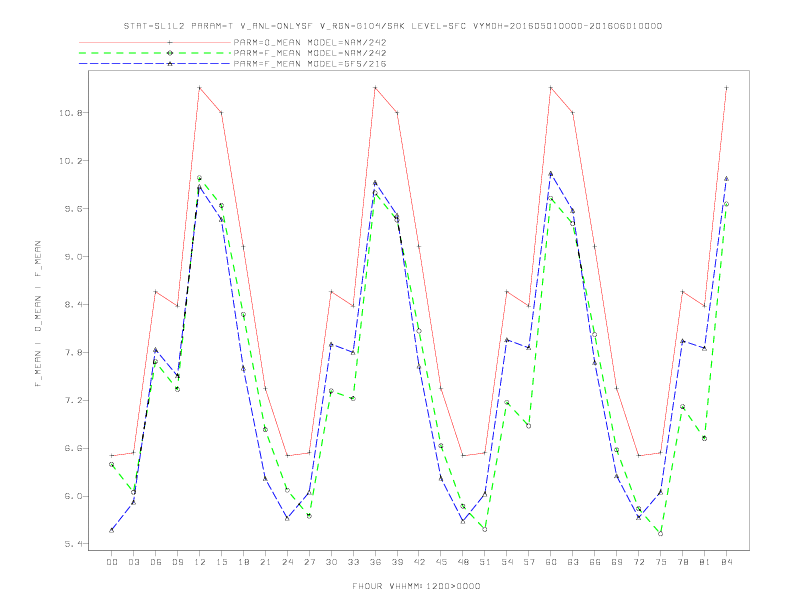
Task: Click x-axis tick label 60
Action: click(x=551, y=562)
